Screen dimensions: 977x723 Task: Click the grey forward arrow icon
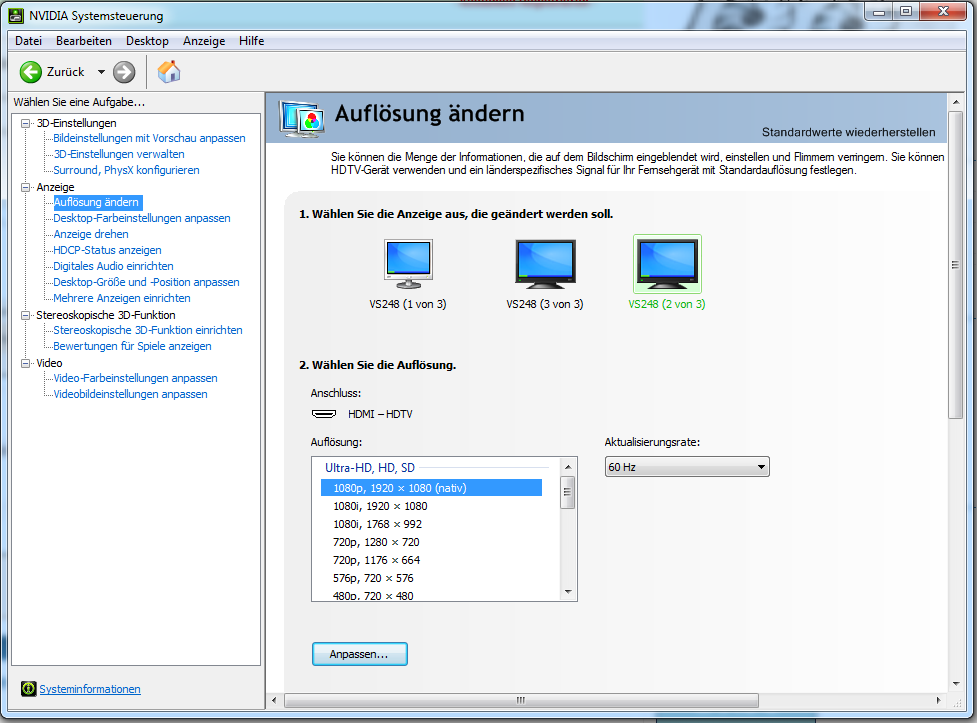point(124,72)
